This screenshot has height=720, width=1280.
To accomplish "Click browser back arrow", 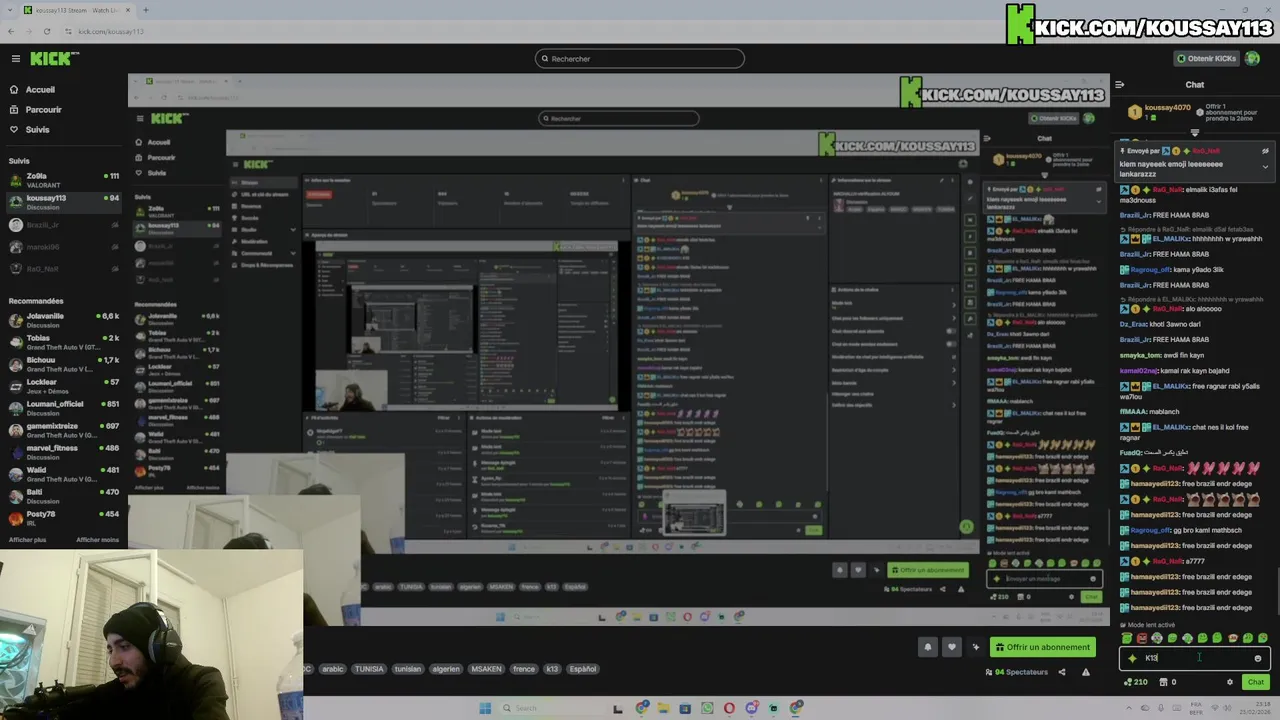I will [x=11, y=31].
